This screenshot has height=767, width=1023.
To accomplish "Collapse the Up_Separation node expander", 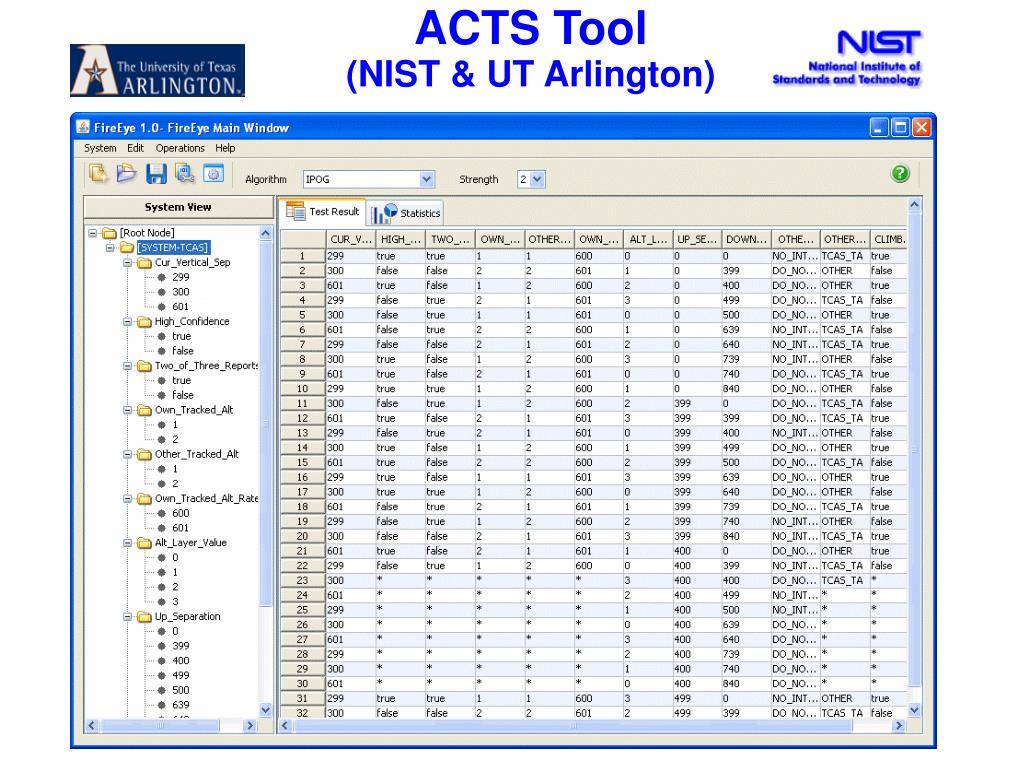I will click(x=128, y=616).
